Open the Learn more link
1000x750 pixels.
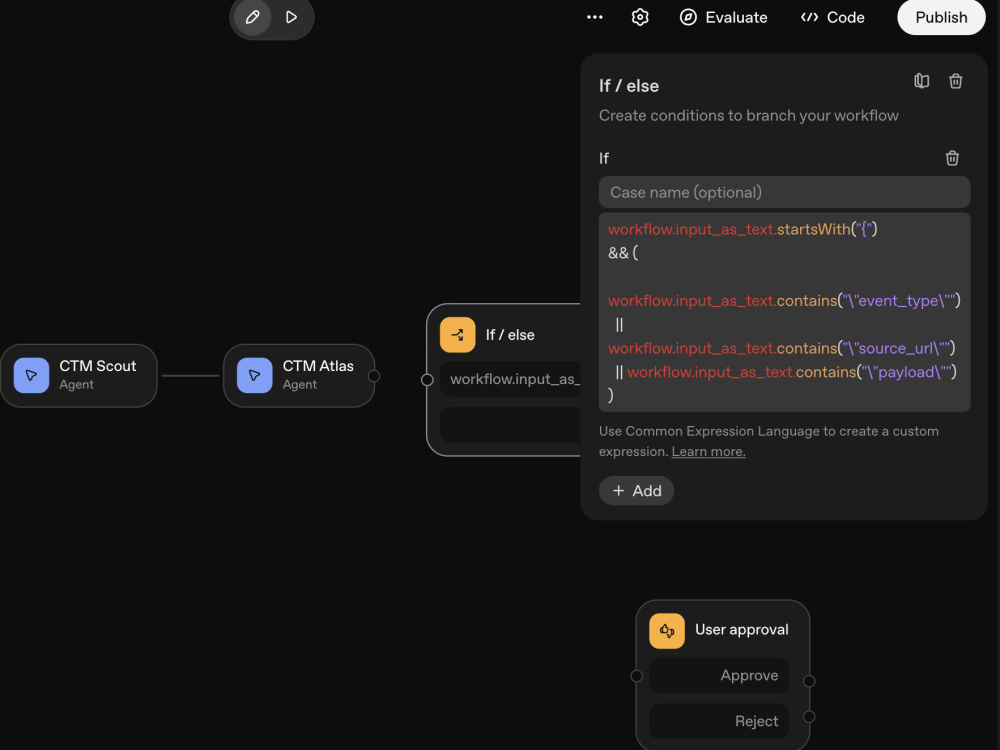pos(709,452)
